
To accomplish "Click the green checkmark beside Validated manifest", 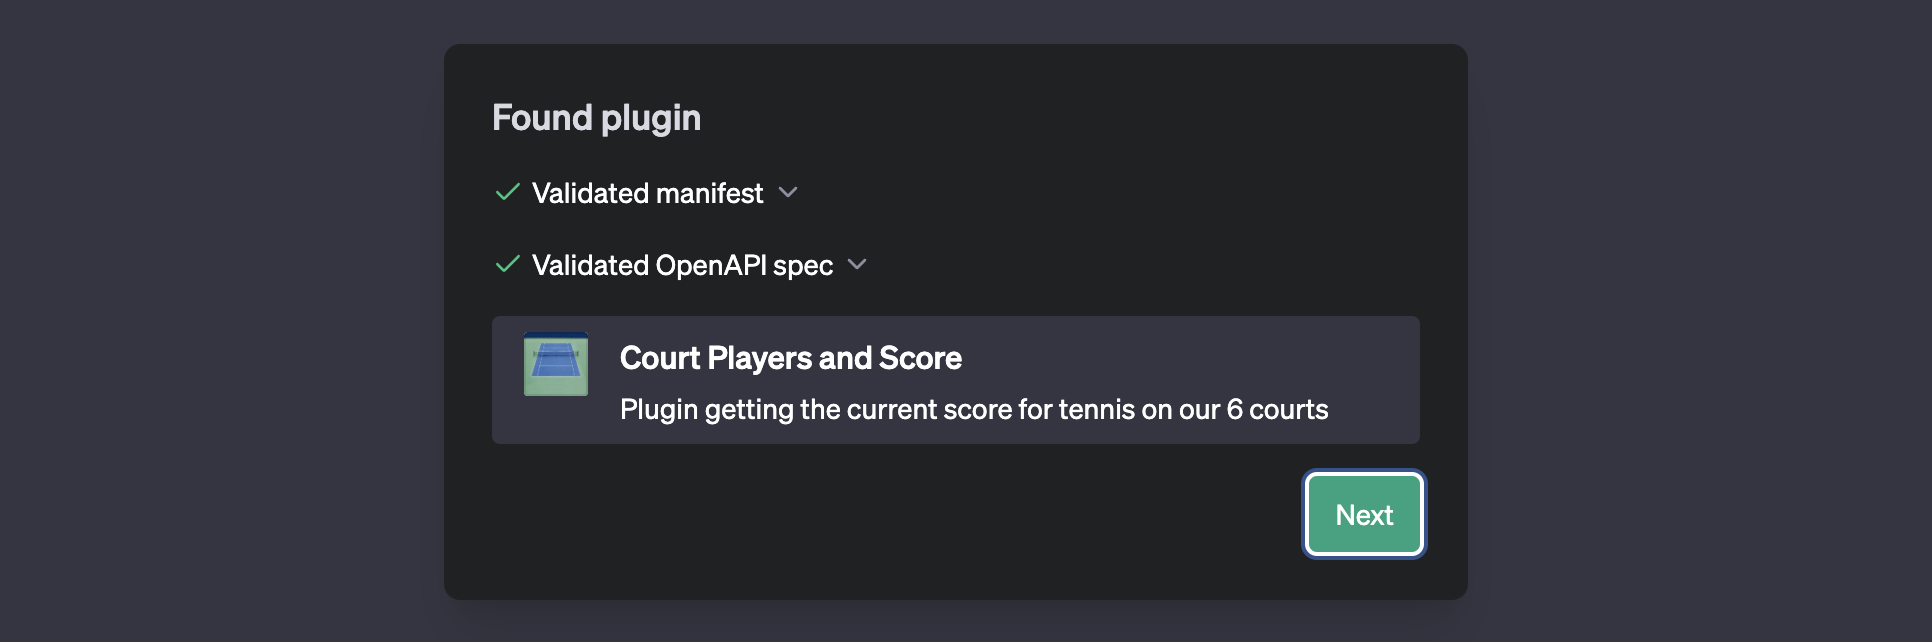I will click(508, 192).
